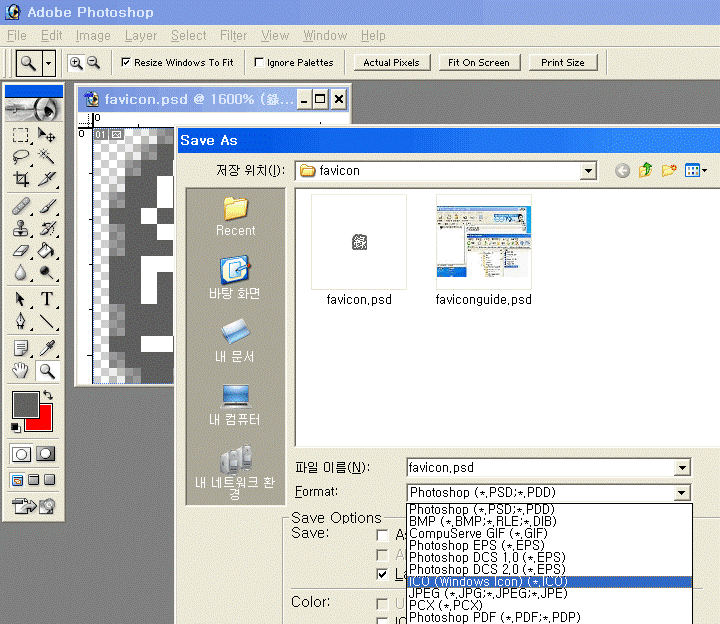
Task: Select the Notes tool
Action: pos(20,349)
